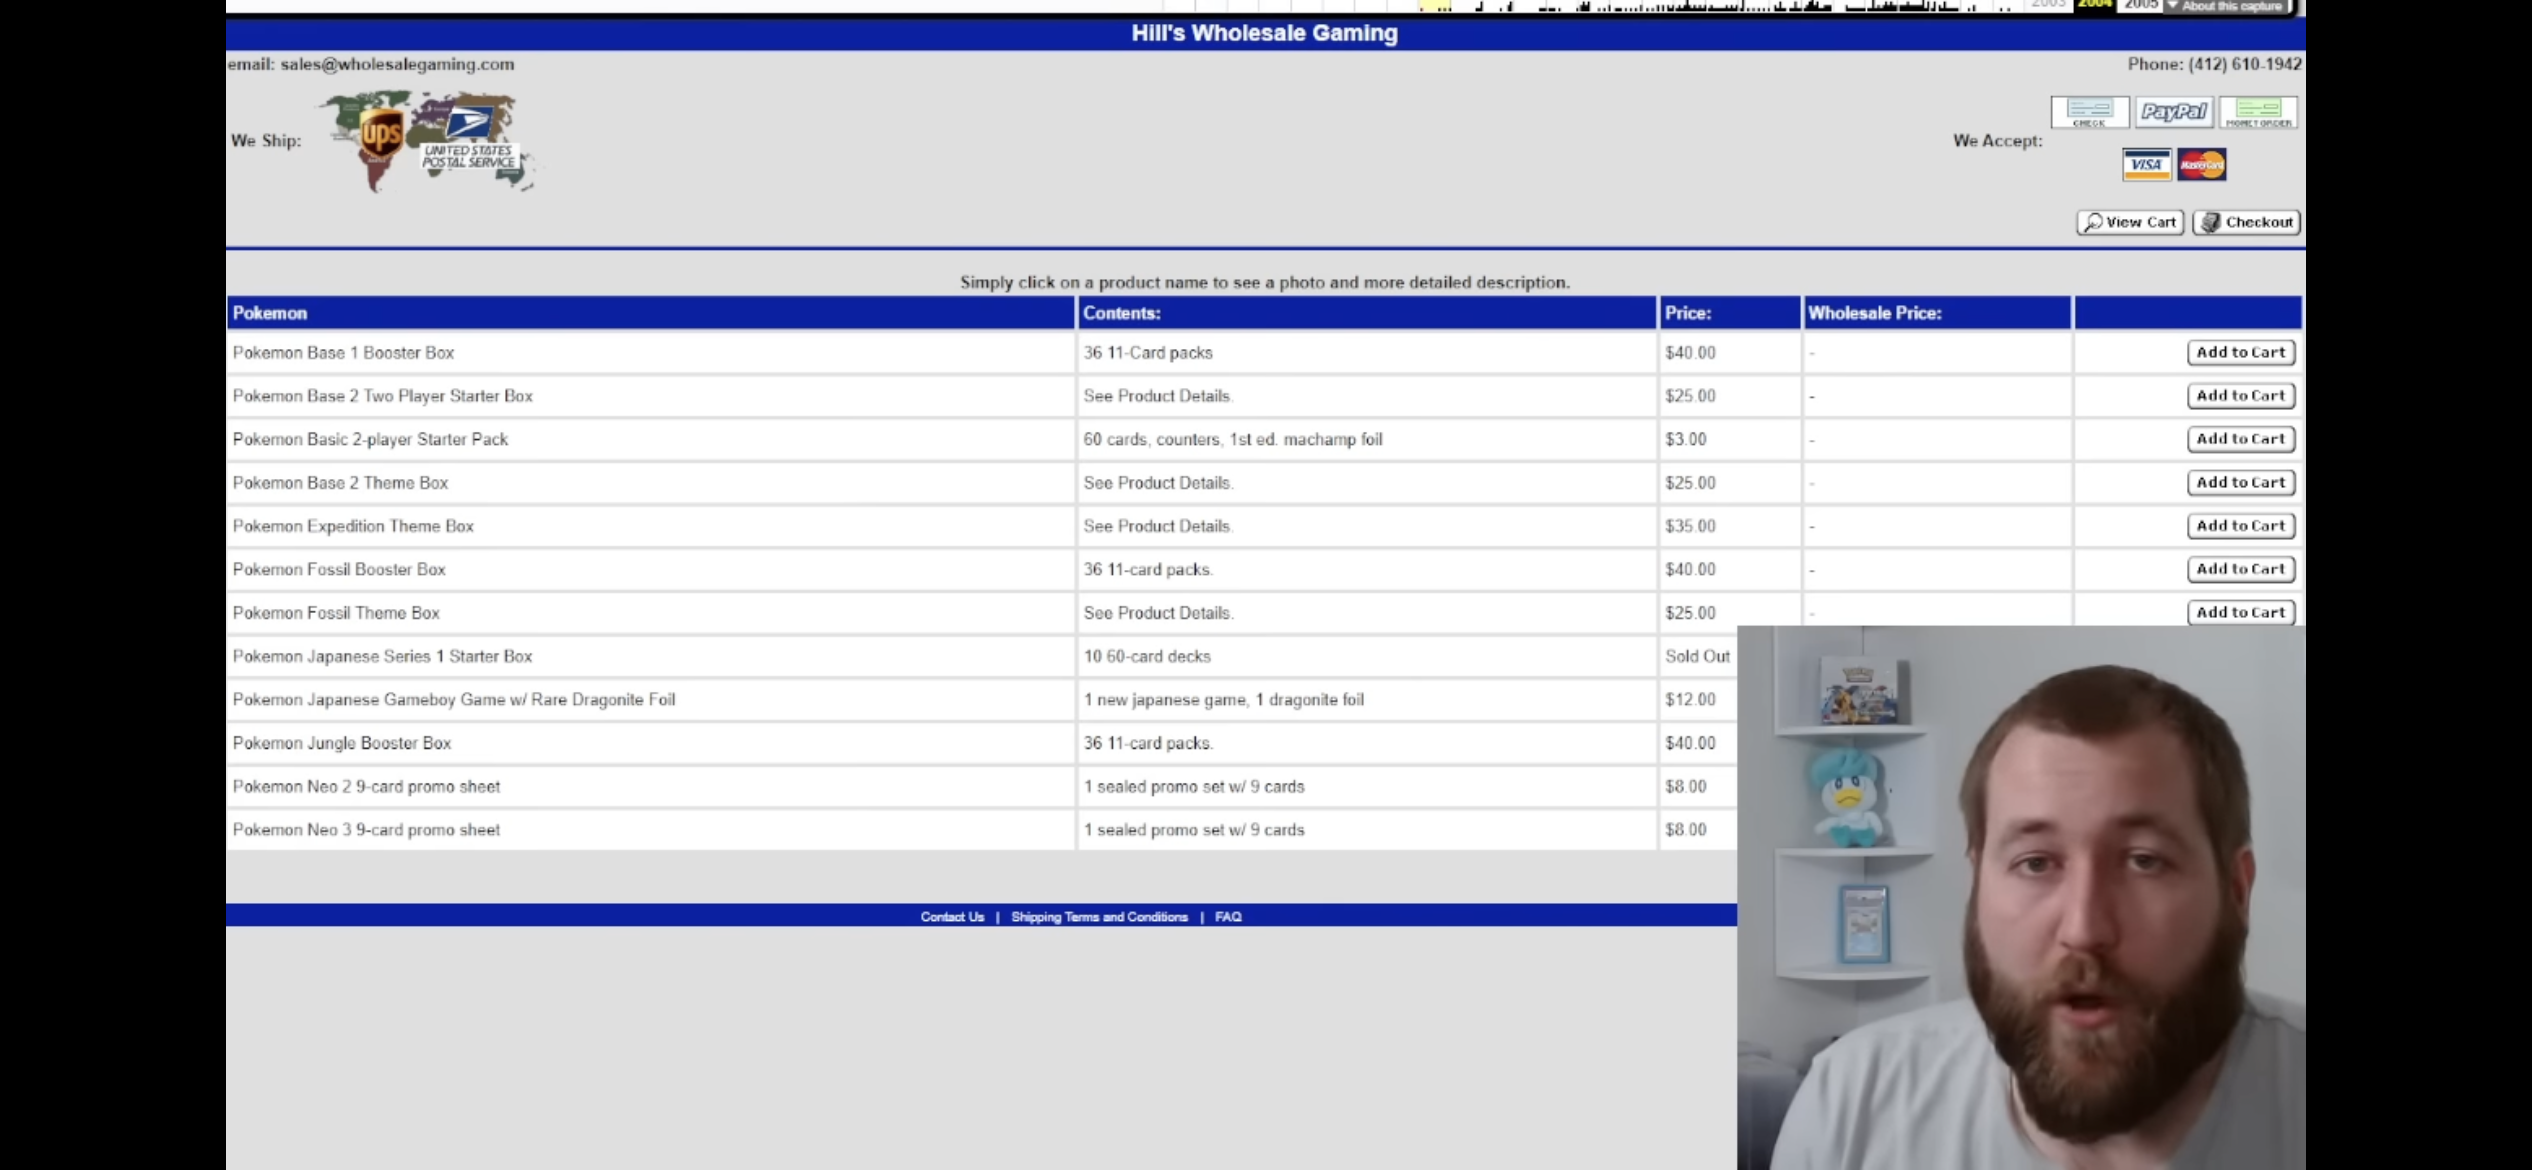This screenshot has height=1170, width=2532.
Task: Click the phone number (412) 610-1942
Action: tap(2245, 64)
